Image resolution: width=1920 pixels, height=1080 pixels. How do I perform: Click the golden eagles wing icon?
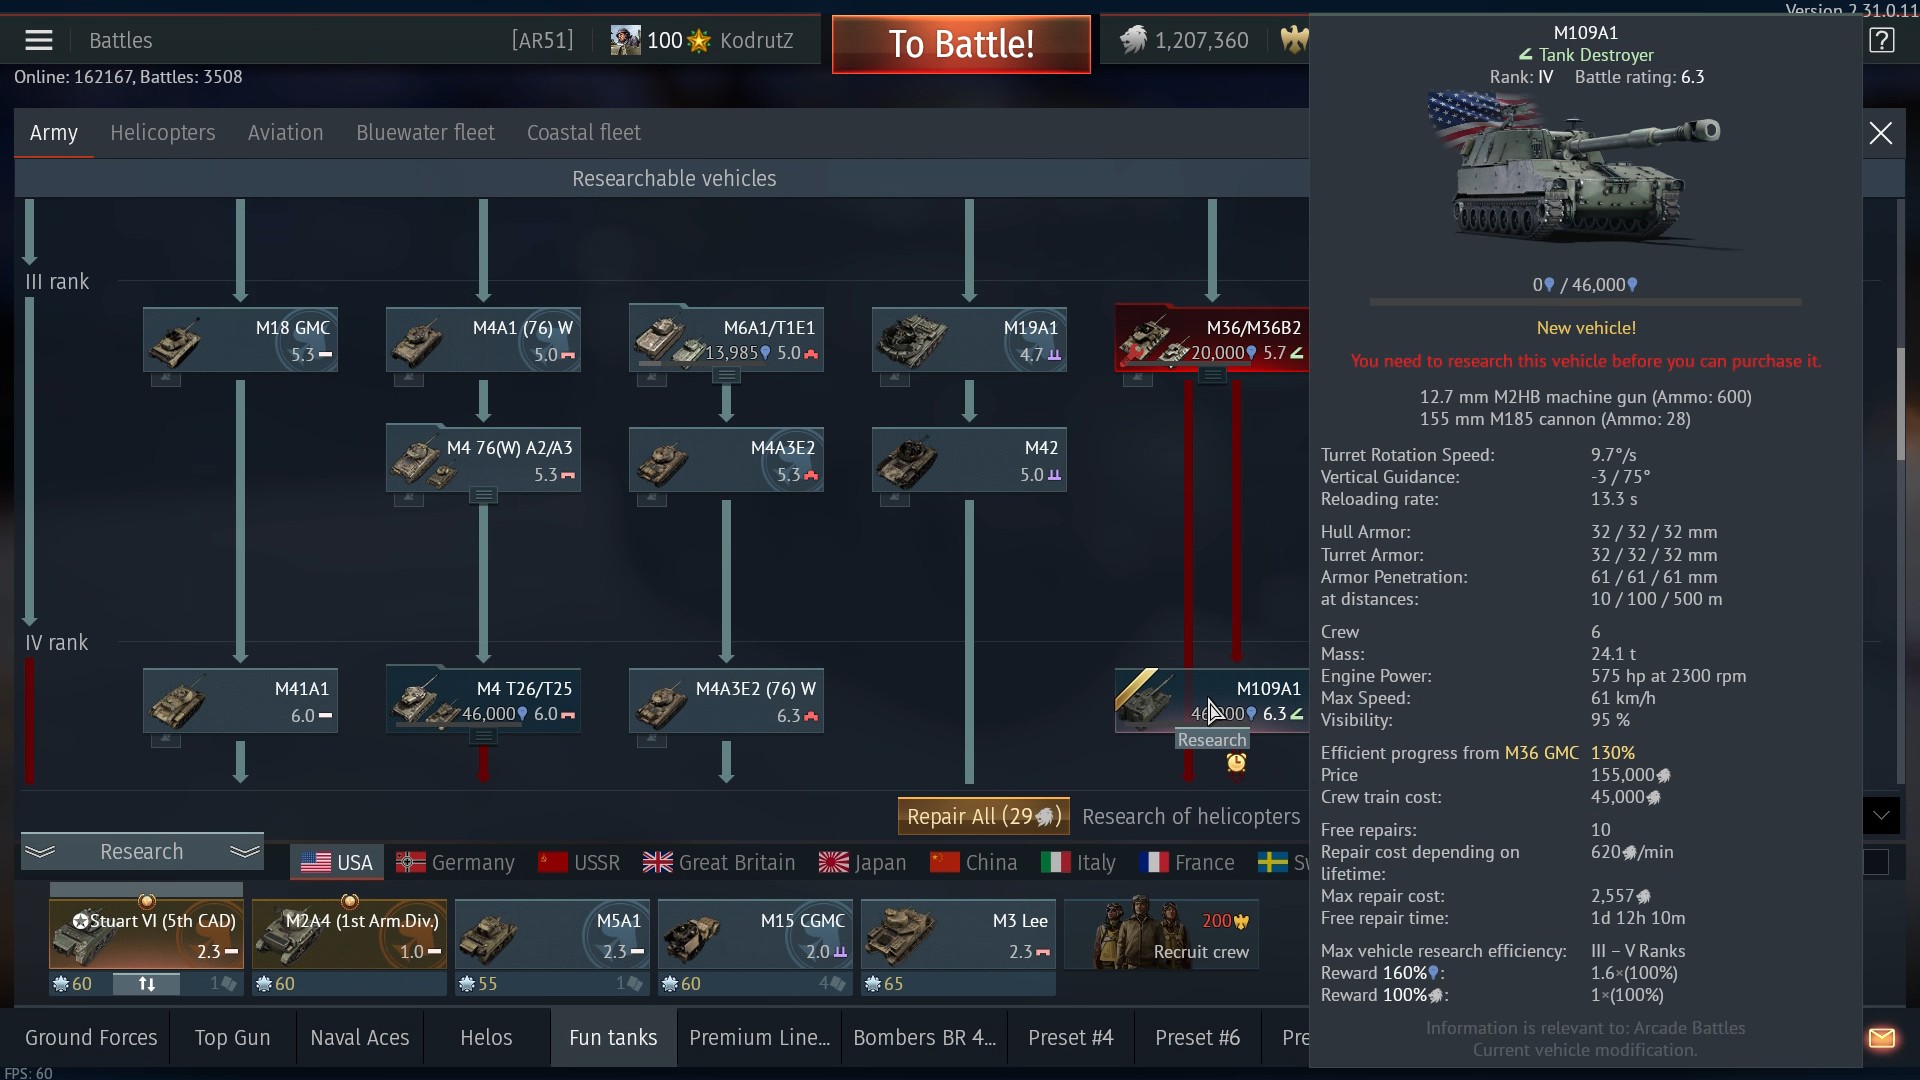coord(1294,40)
